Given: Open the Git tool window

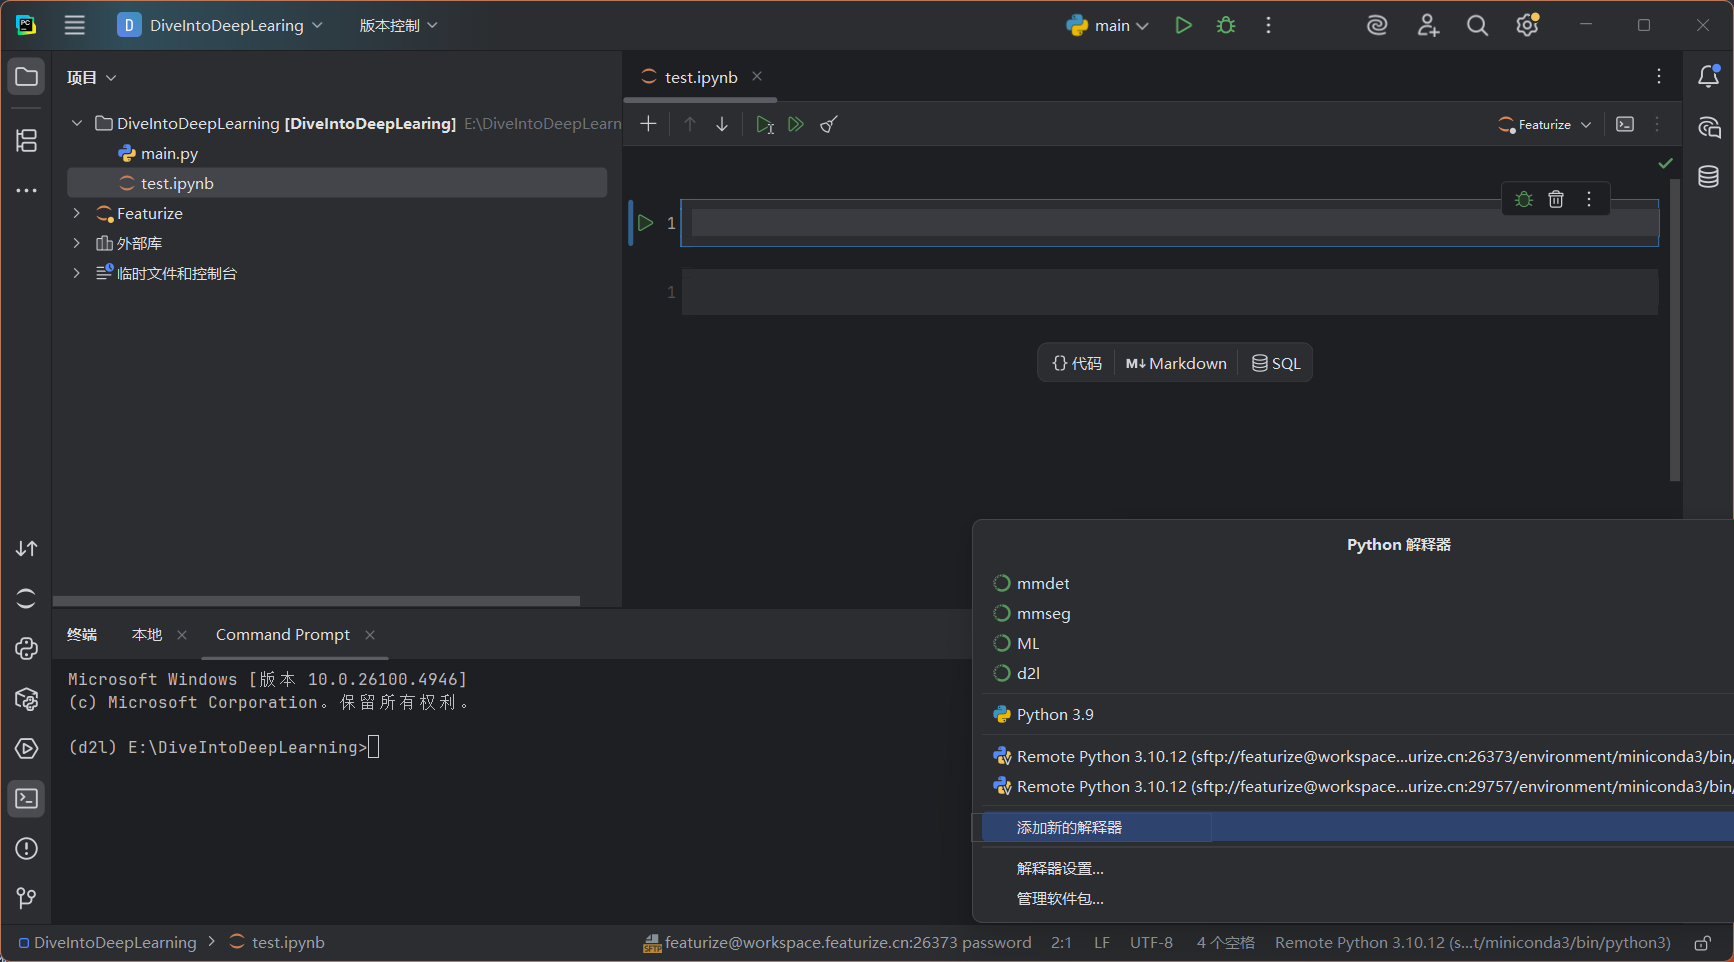Looking at the screenshot, I should pos(27,899).
